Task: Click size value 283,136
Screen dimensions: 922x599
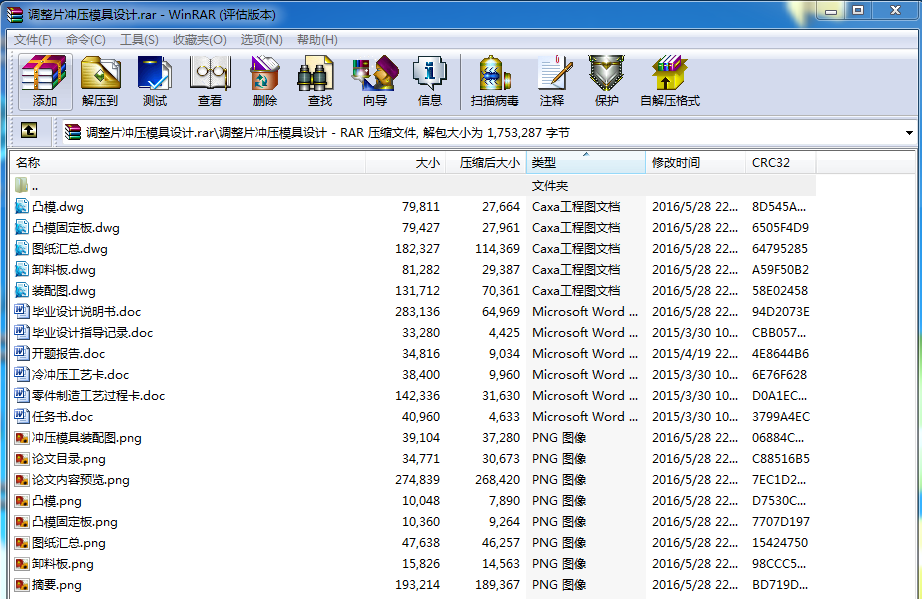Action: pyautogui.click(x=417, y=312)
